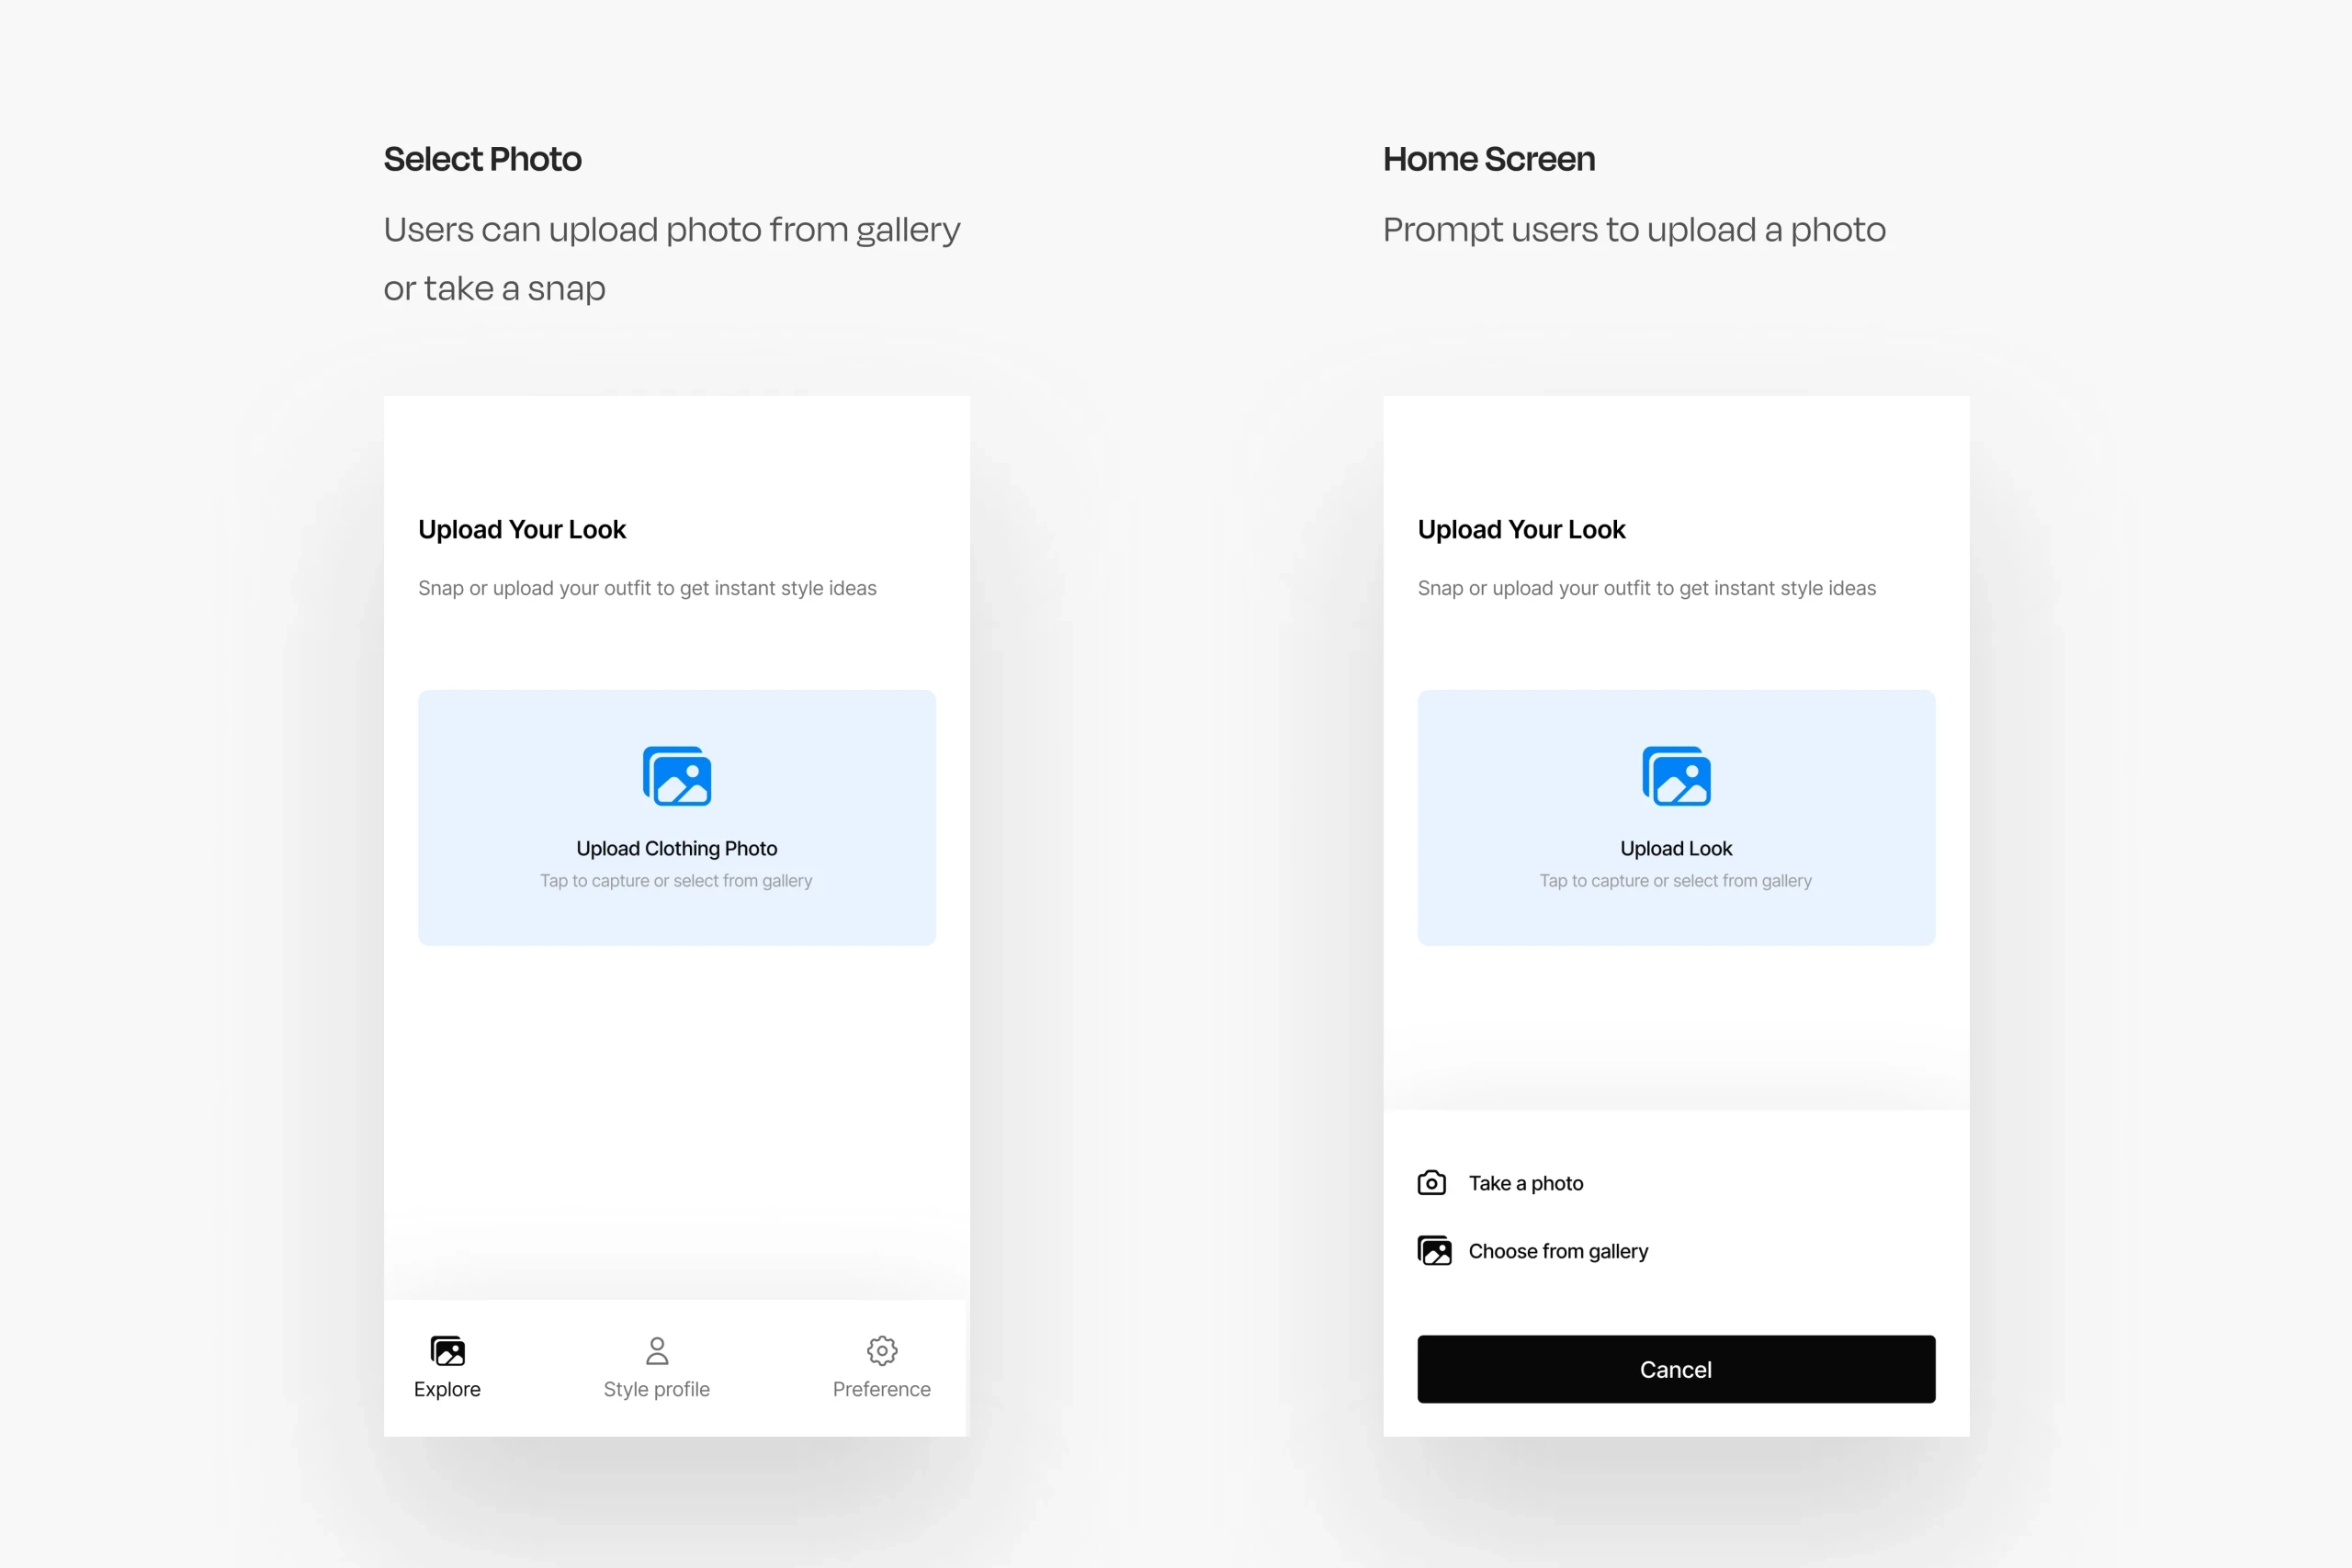Select the Explore picture icon in bottom navigation
Screen dimensions: 2352x1568
click(x=447, y=1351)
